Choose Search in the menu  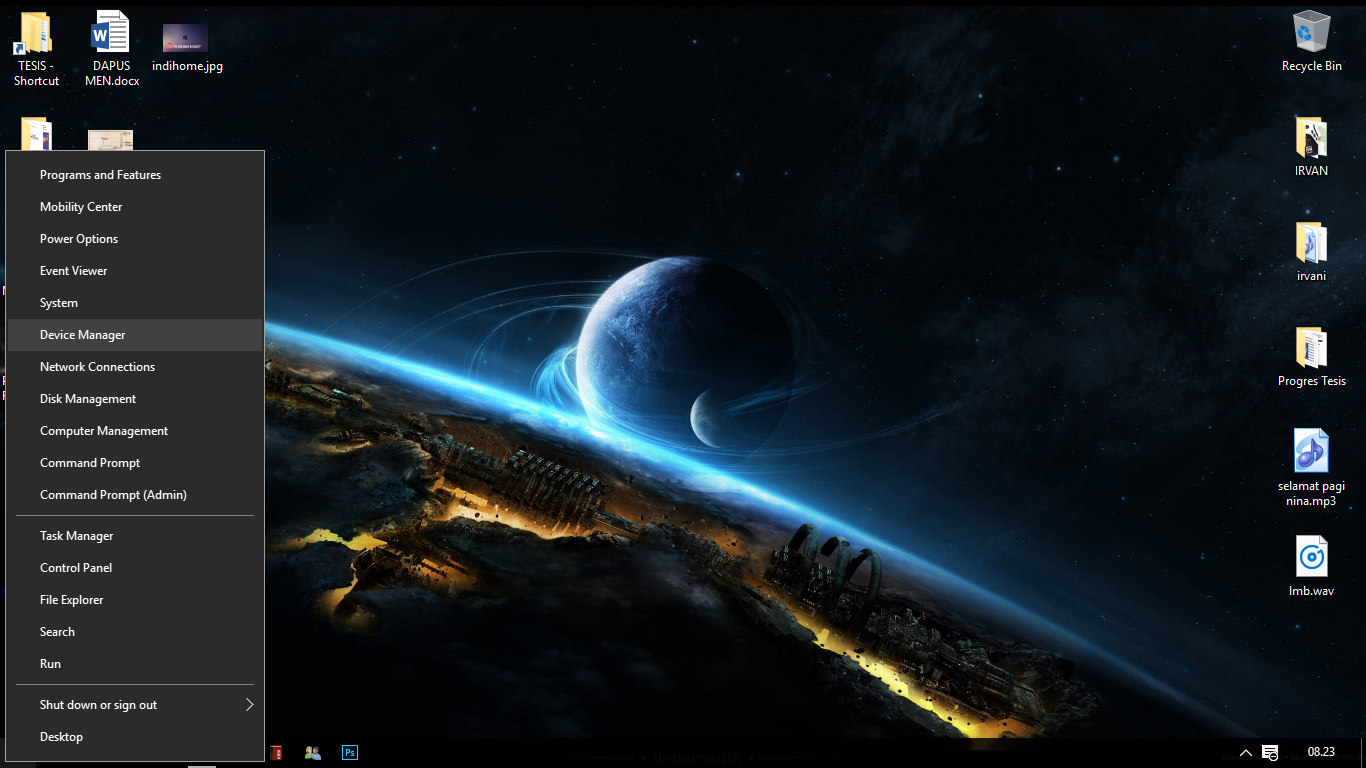(x=135, y=632)
